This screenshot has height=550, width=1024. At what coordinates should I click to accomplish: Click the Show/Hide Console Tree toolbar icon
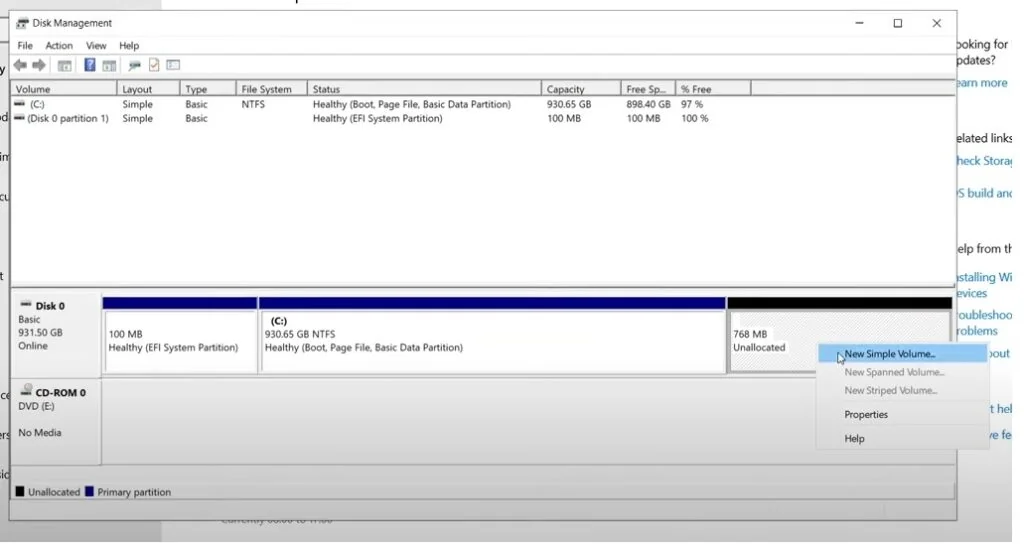pyautogui.click(x=65, y=65)
